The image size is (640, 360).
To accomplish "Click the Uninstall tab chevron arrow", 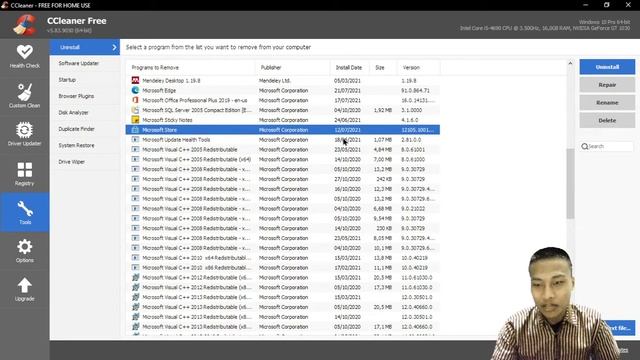I will click(114, 47).
